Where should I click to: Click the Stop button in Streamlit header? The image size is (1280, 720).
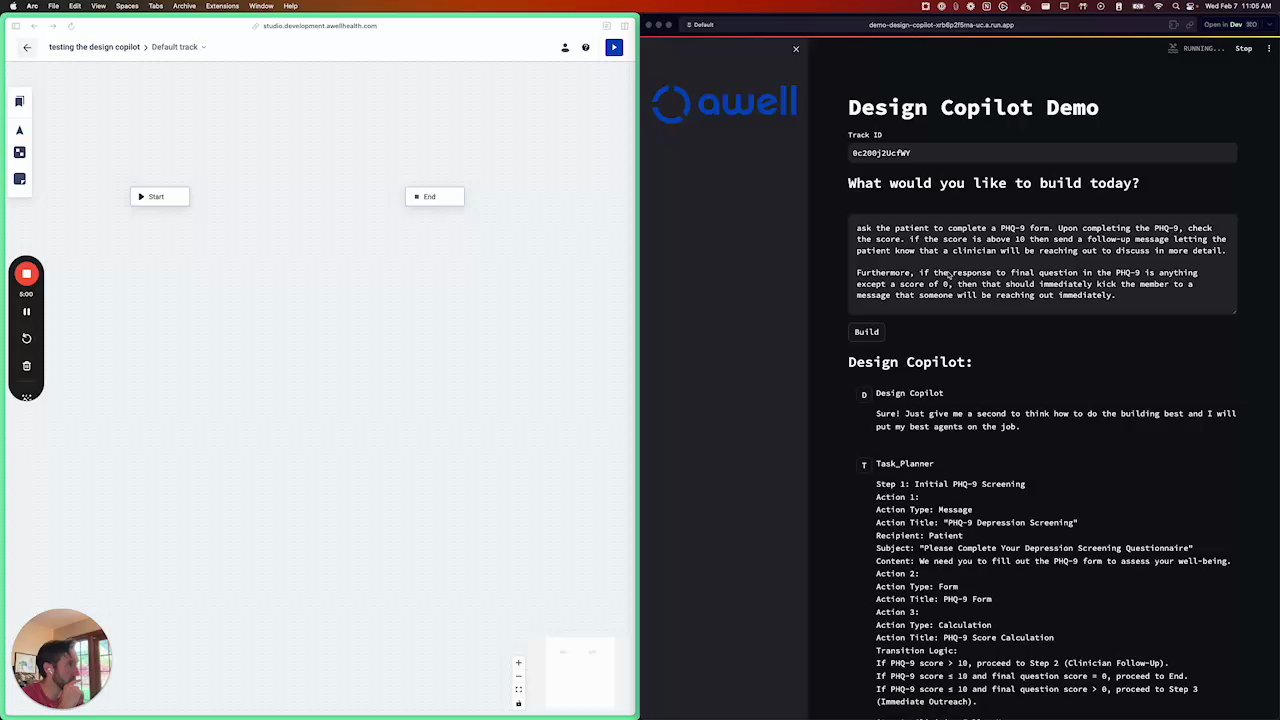(x=1243, y=48)
